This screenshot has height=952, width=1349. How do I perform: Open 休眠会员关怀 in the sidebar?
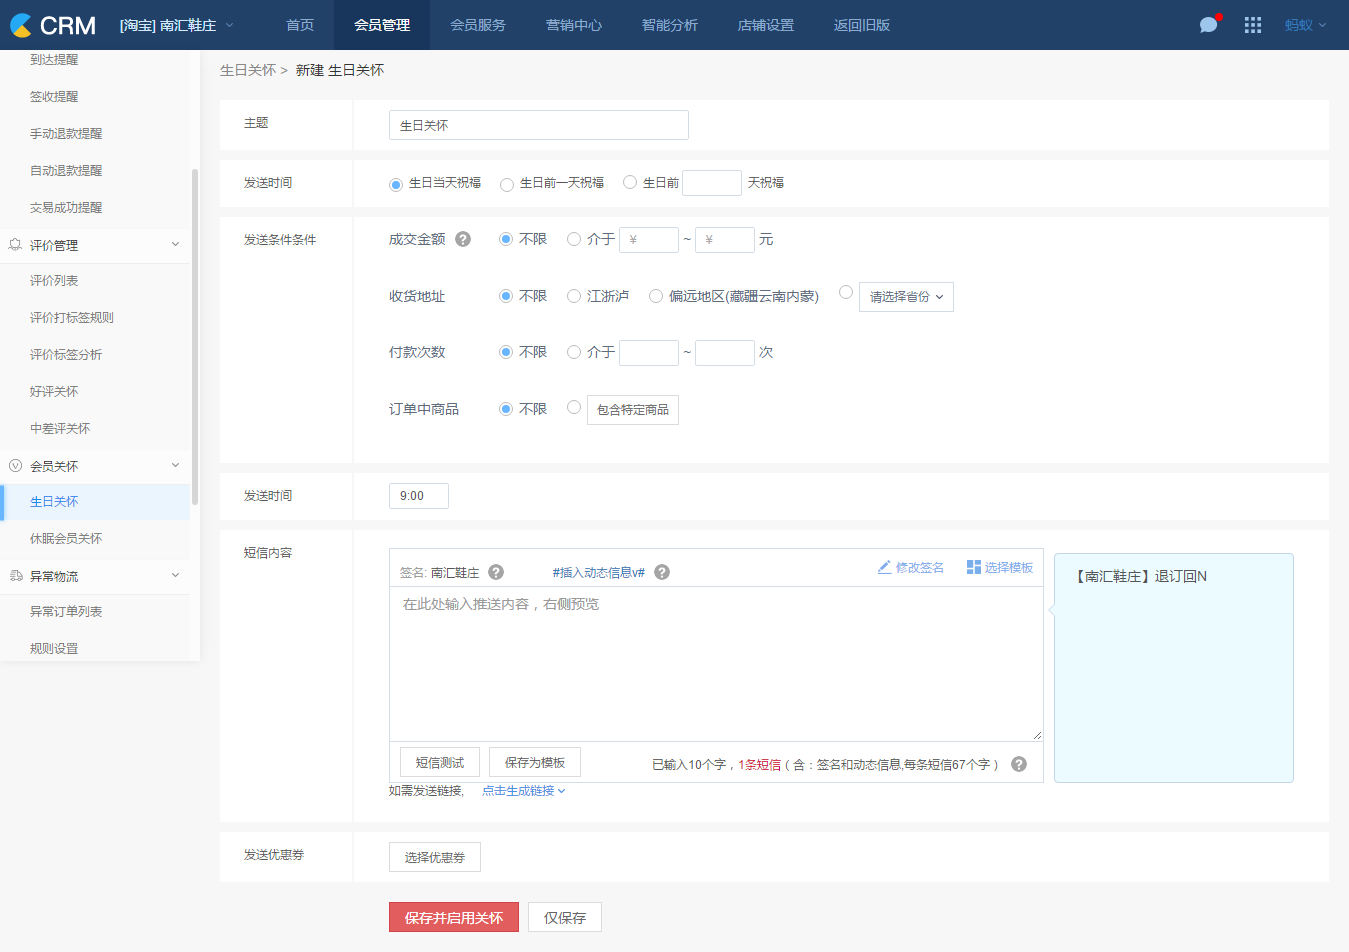tap(66, 539)
